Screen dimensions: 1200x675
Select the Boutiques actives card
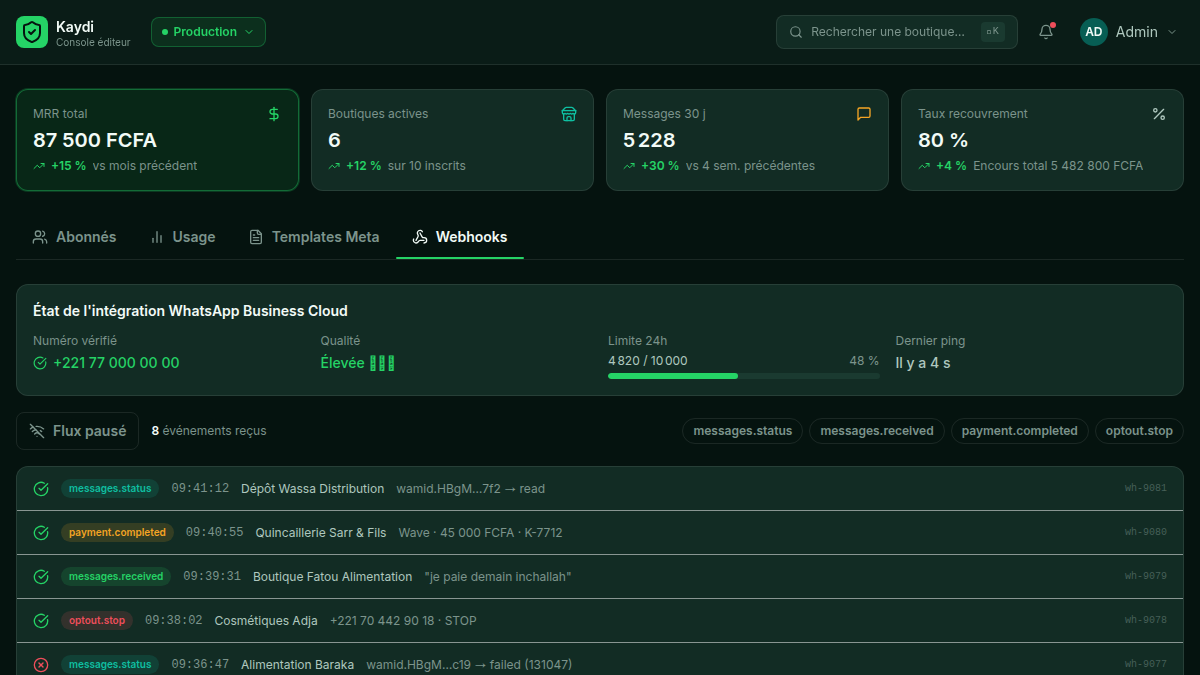coord(452,140)
